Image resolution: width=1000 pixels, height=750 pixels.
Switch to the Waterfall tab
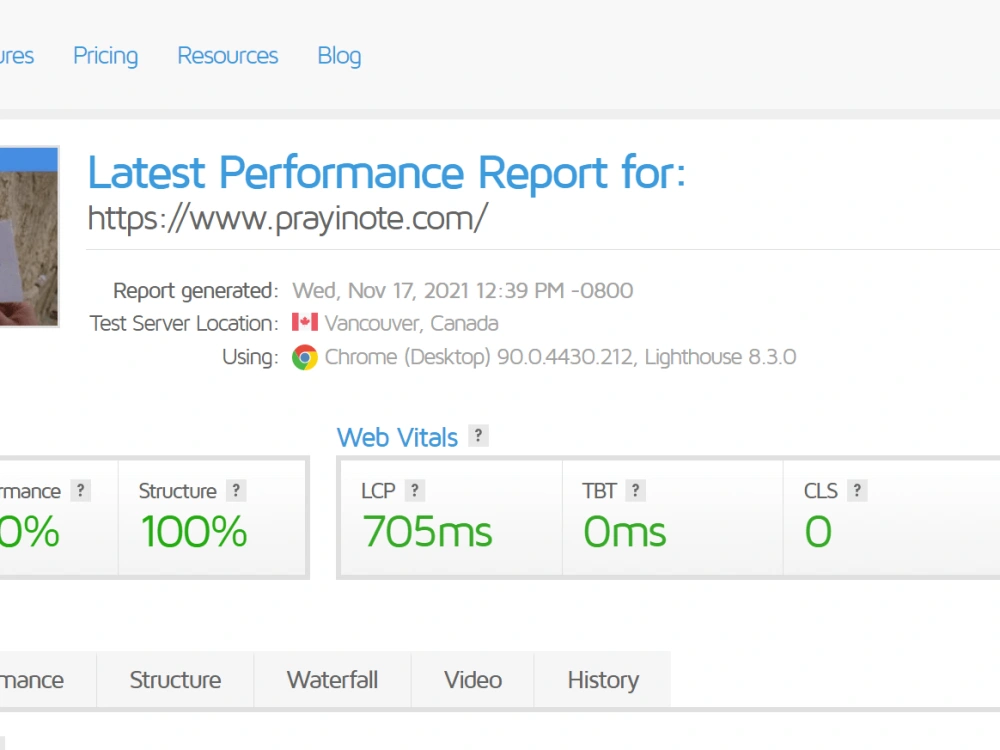[x=332, y=680]
